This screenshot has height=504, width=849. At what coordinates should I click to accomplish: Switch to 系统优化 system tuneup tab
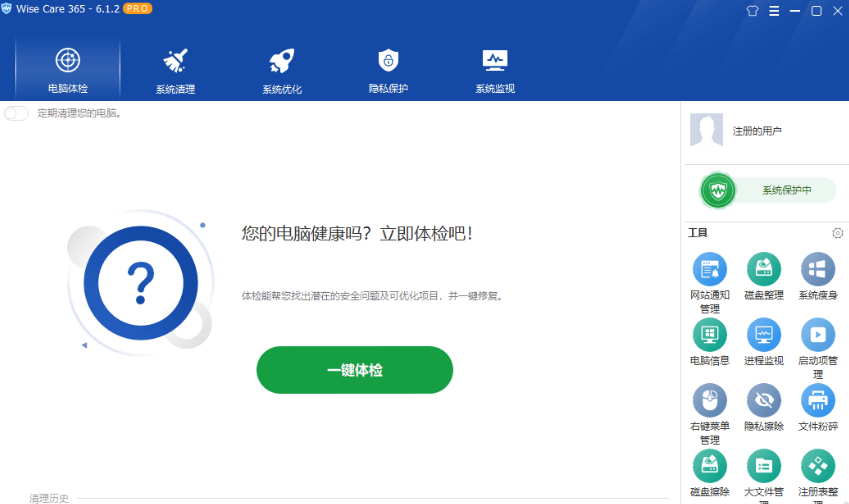pos(282,69)
